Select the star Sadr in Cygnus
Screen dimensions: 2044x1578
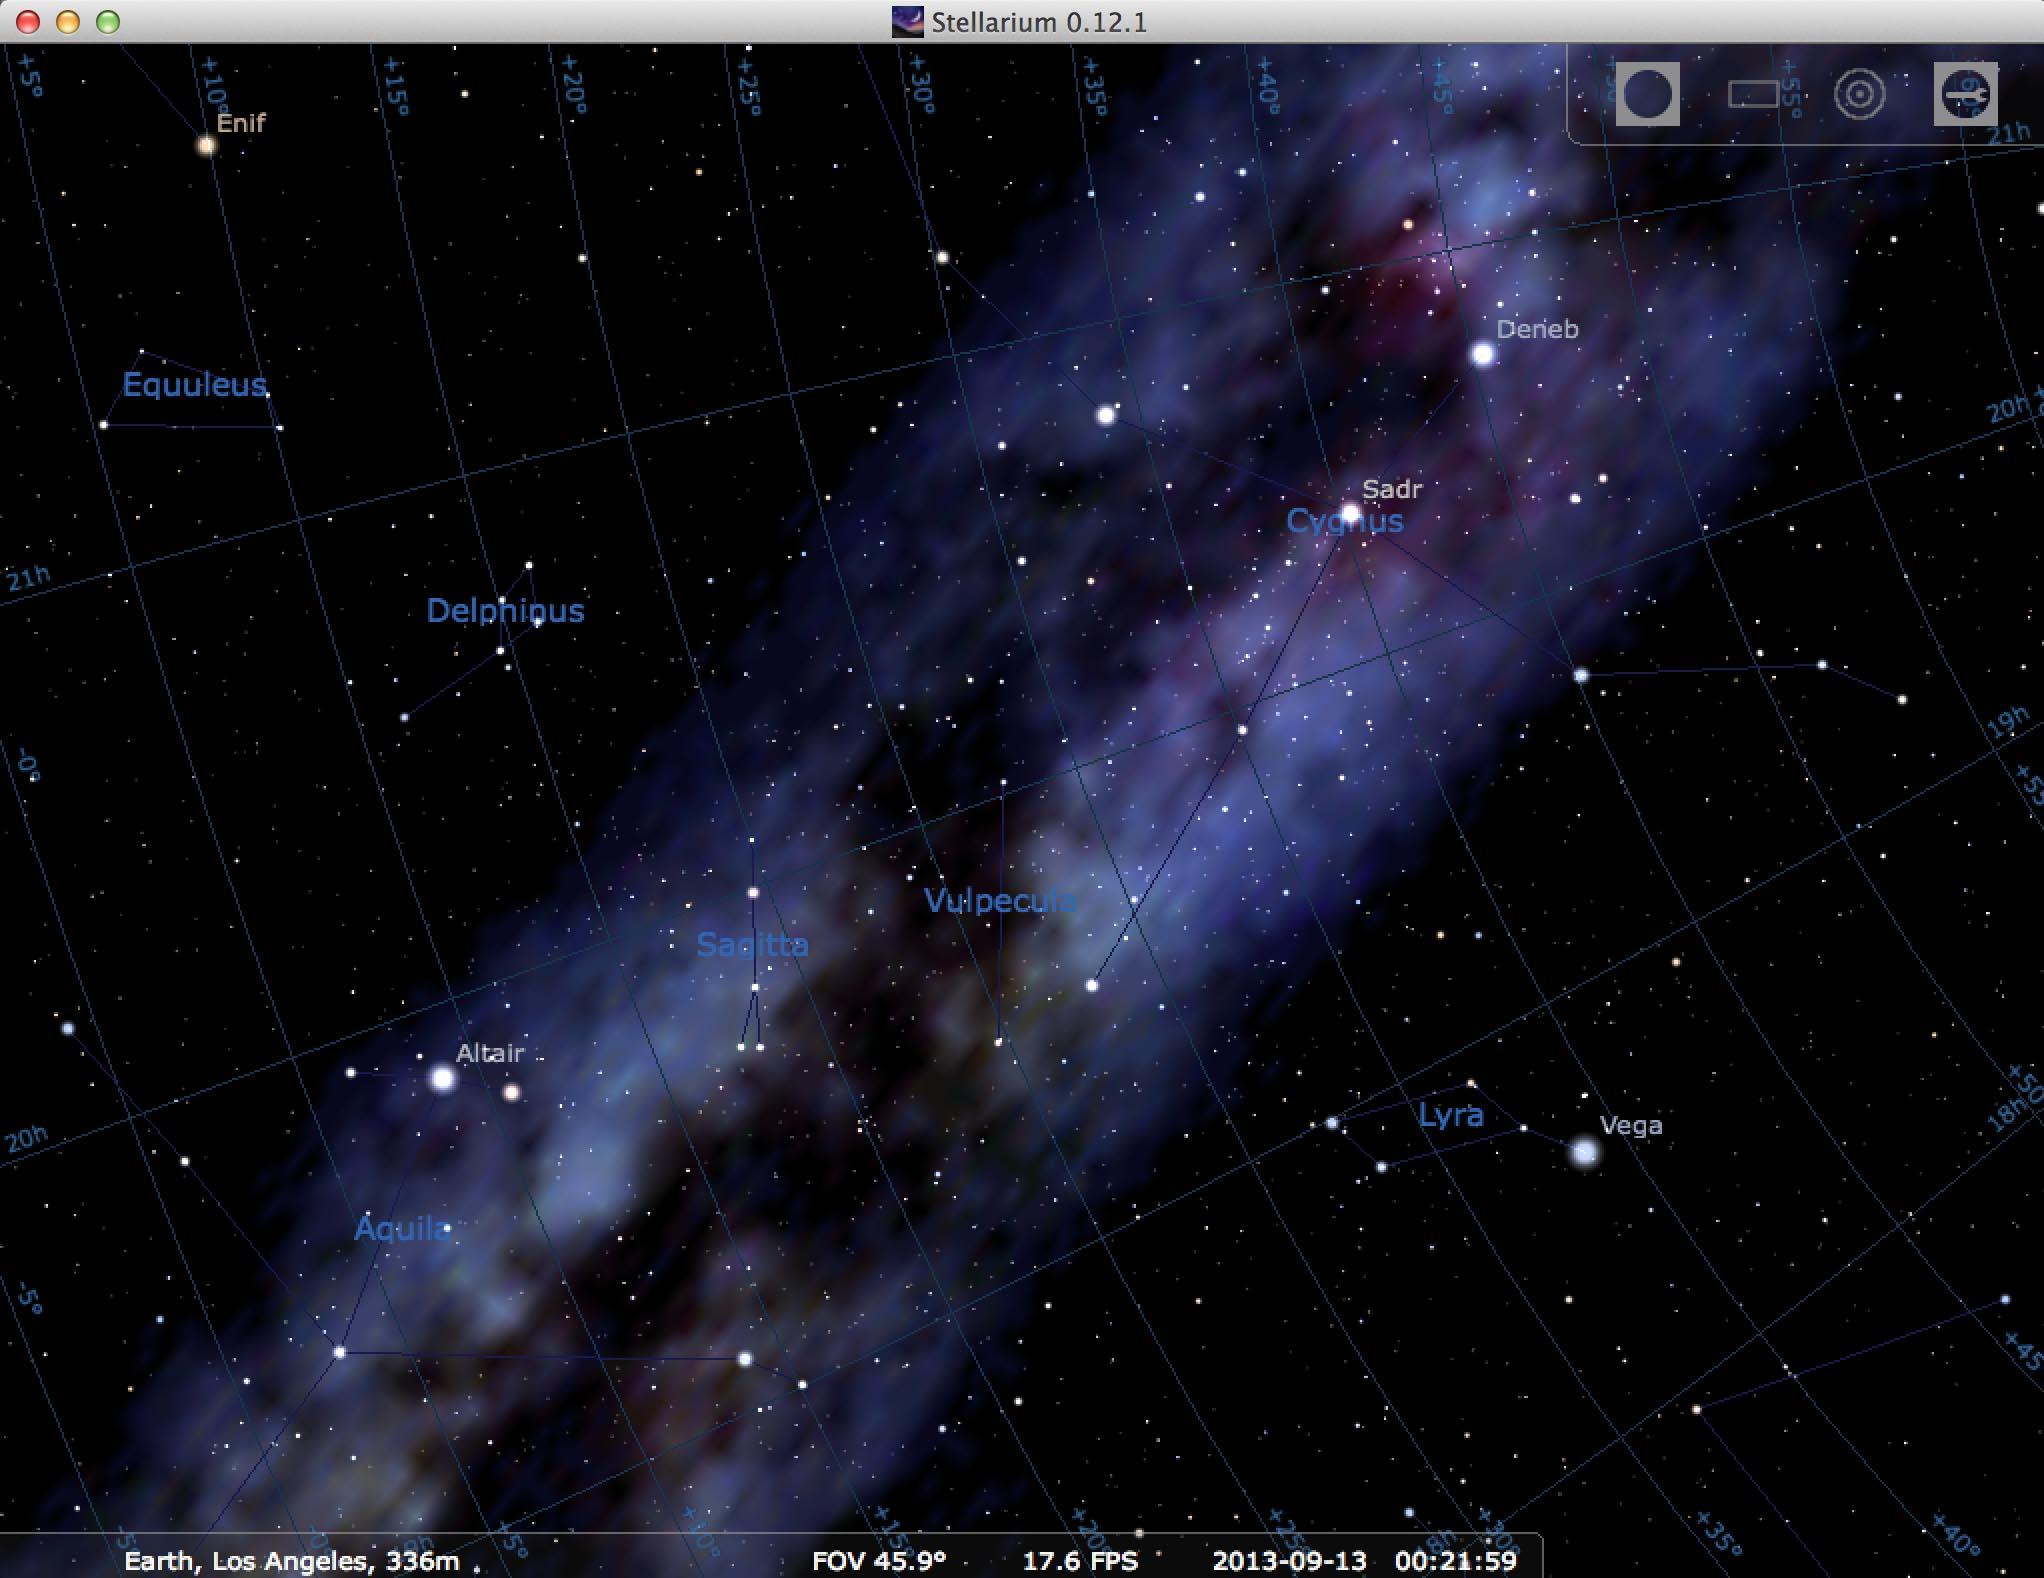[1350, 513]
